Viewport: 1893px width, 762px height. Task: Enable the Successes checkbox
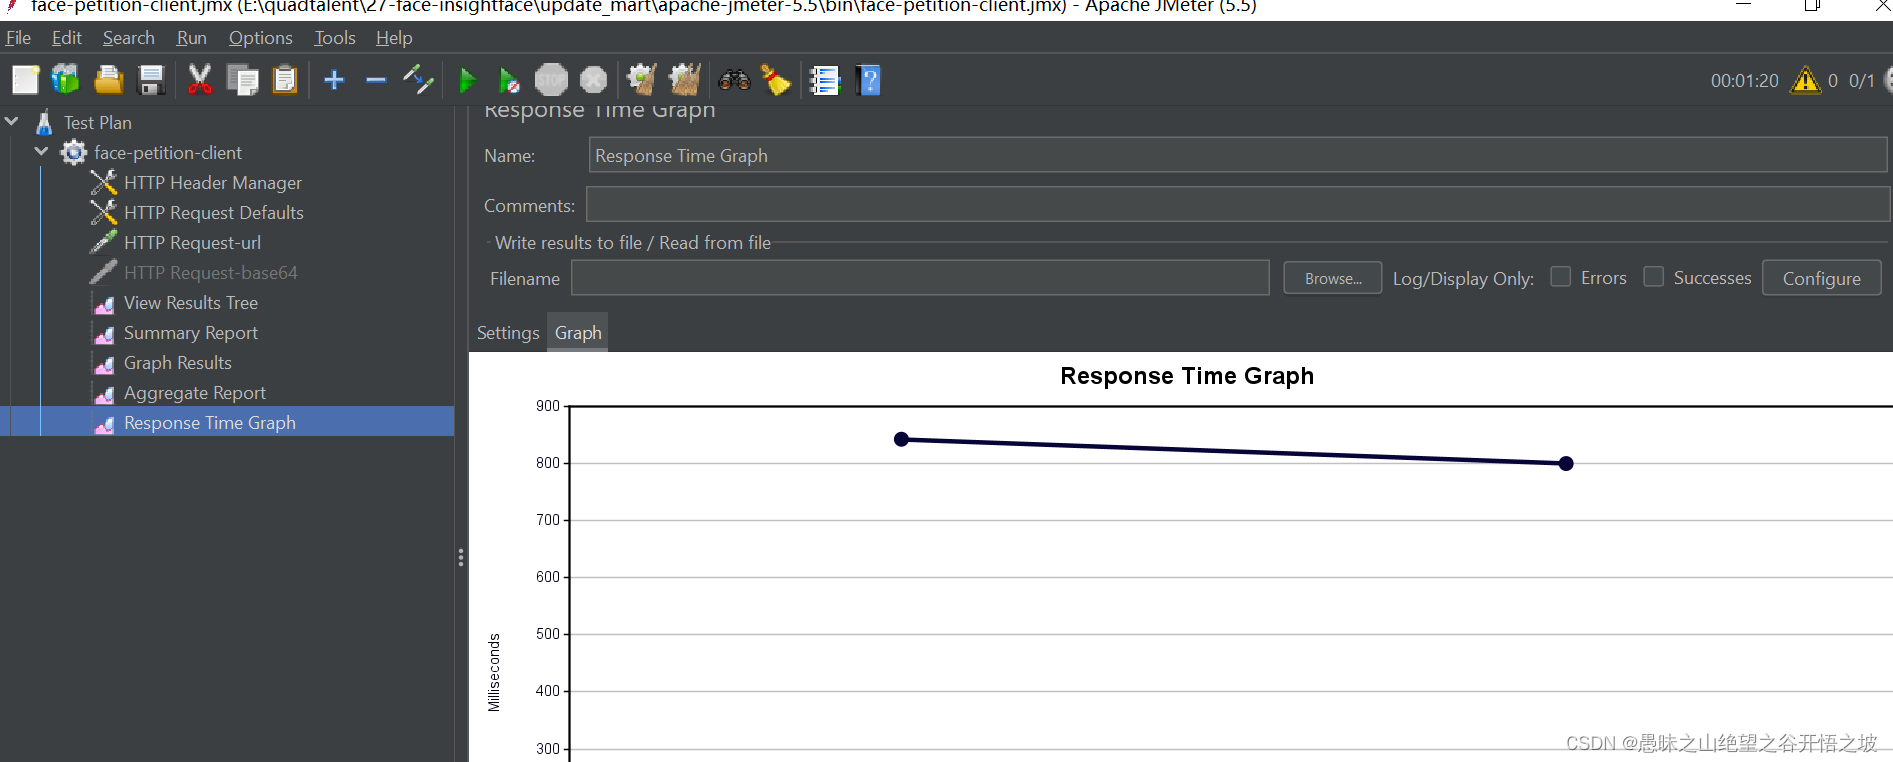[x=1654, y=277]
